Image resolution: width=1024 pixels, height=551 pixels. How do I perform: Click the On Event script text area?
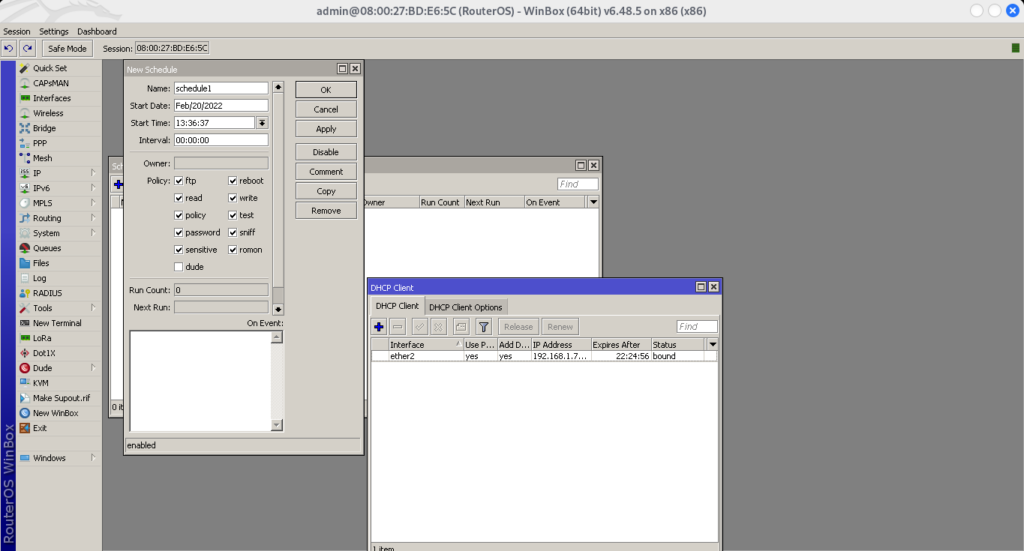pyautogui.click(x=200, y=381)
